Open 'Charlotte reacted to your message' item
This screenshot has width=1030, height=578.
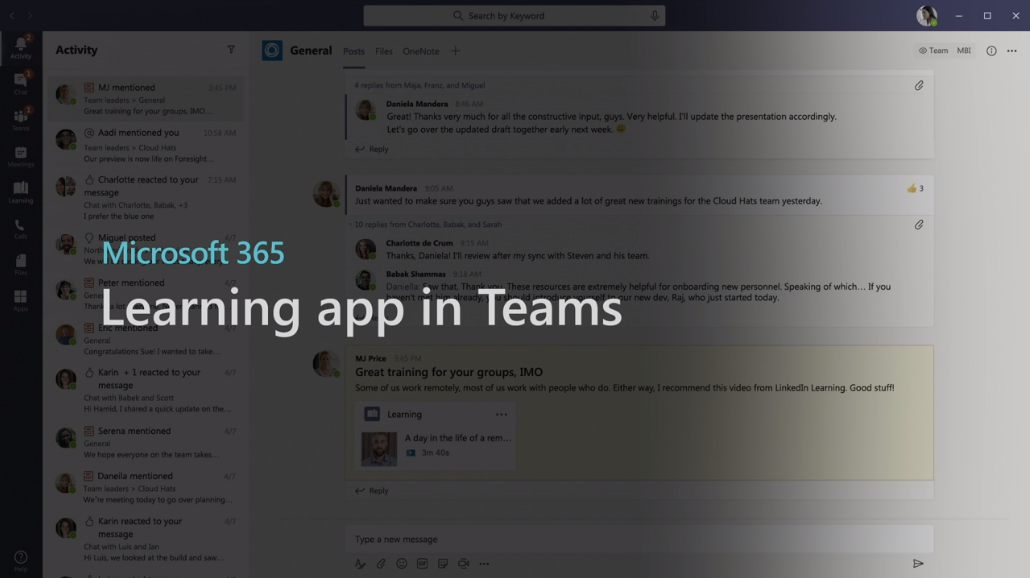coord(145,197)
